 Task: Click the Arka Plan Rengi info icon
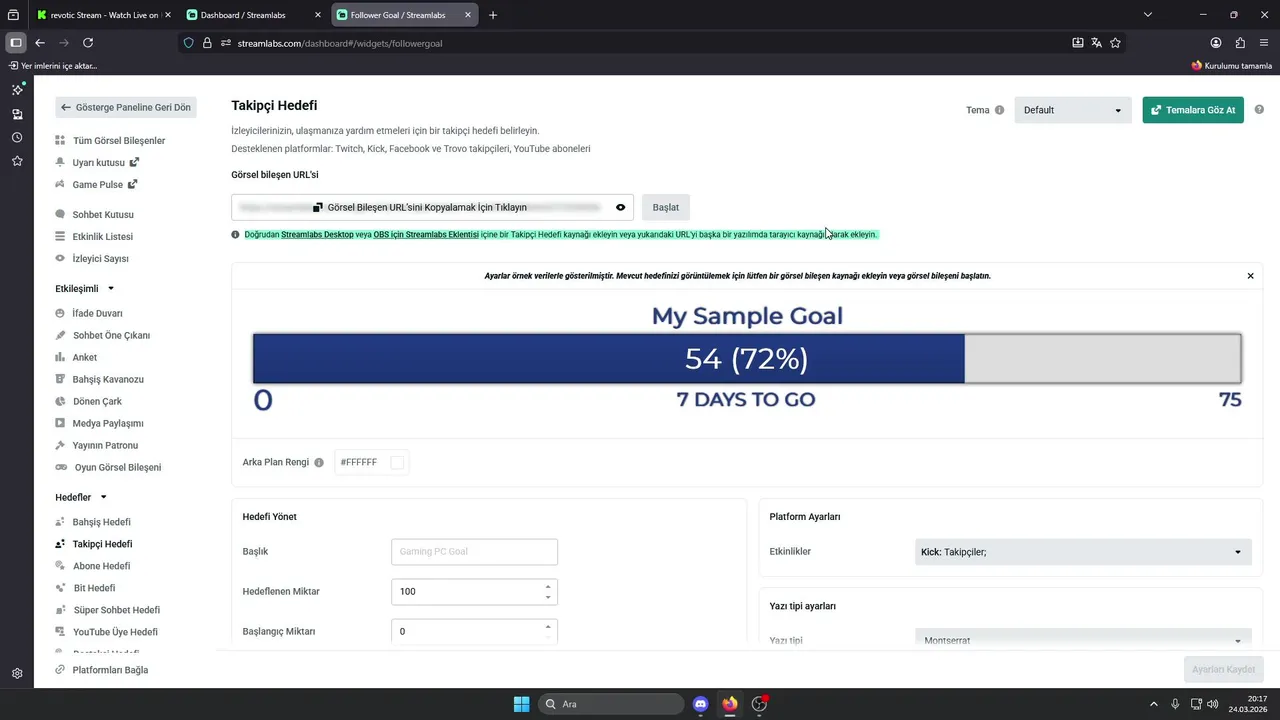pos(319,463)
